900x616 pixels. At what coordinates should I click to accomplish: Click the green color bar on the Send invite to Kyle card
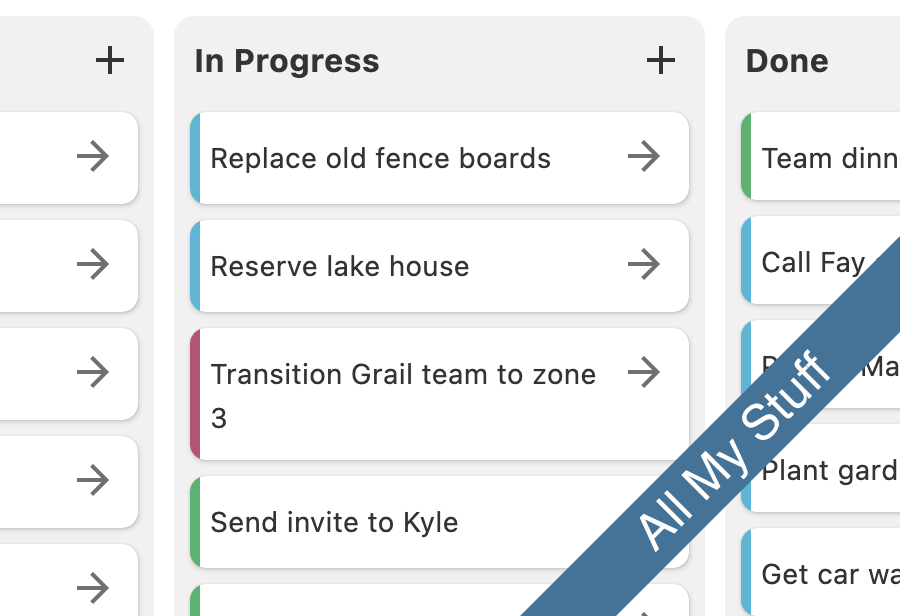pos(197,521)
